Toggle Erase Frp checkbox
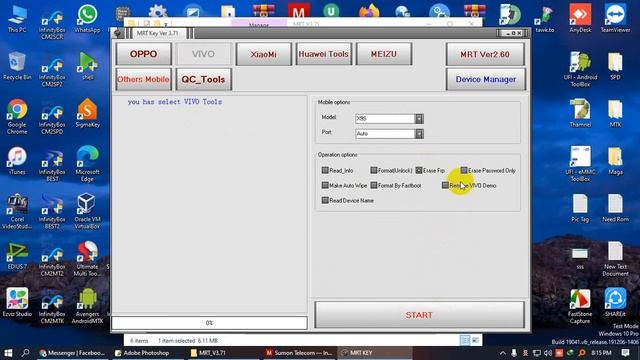Image resolution: width=640 pixels, height=360 pixels. [x=419, y=170]
